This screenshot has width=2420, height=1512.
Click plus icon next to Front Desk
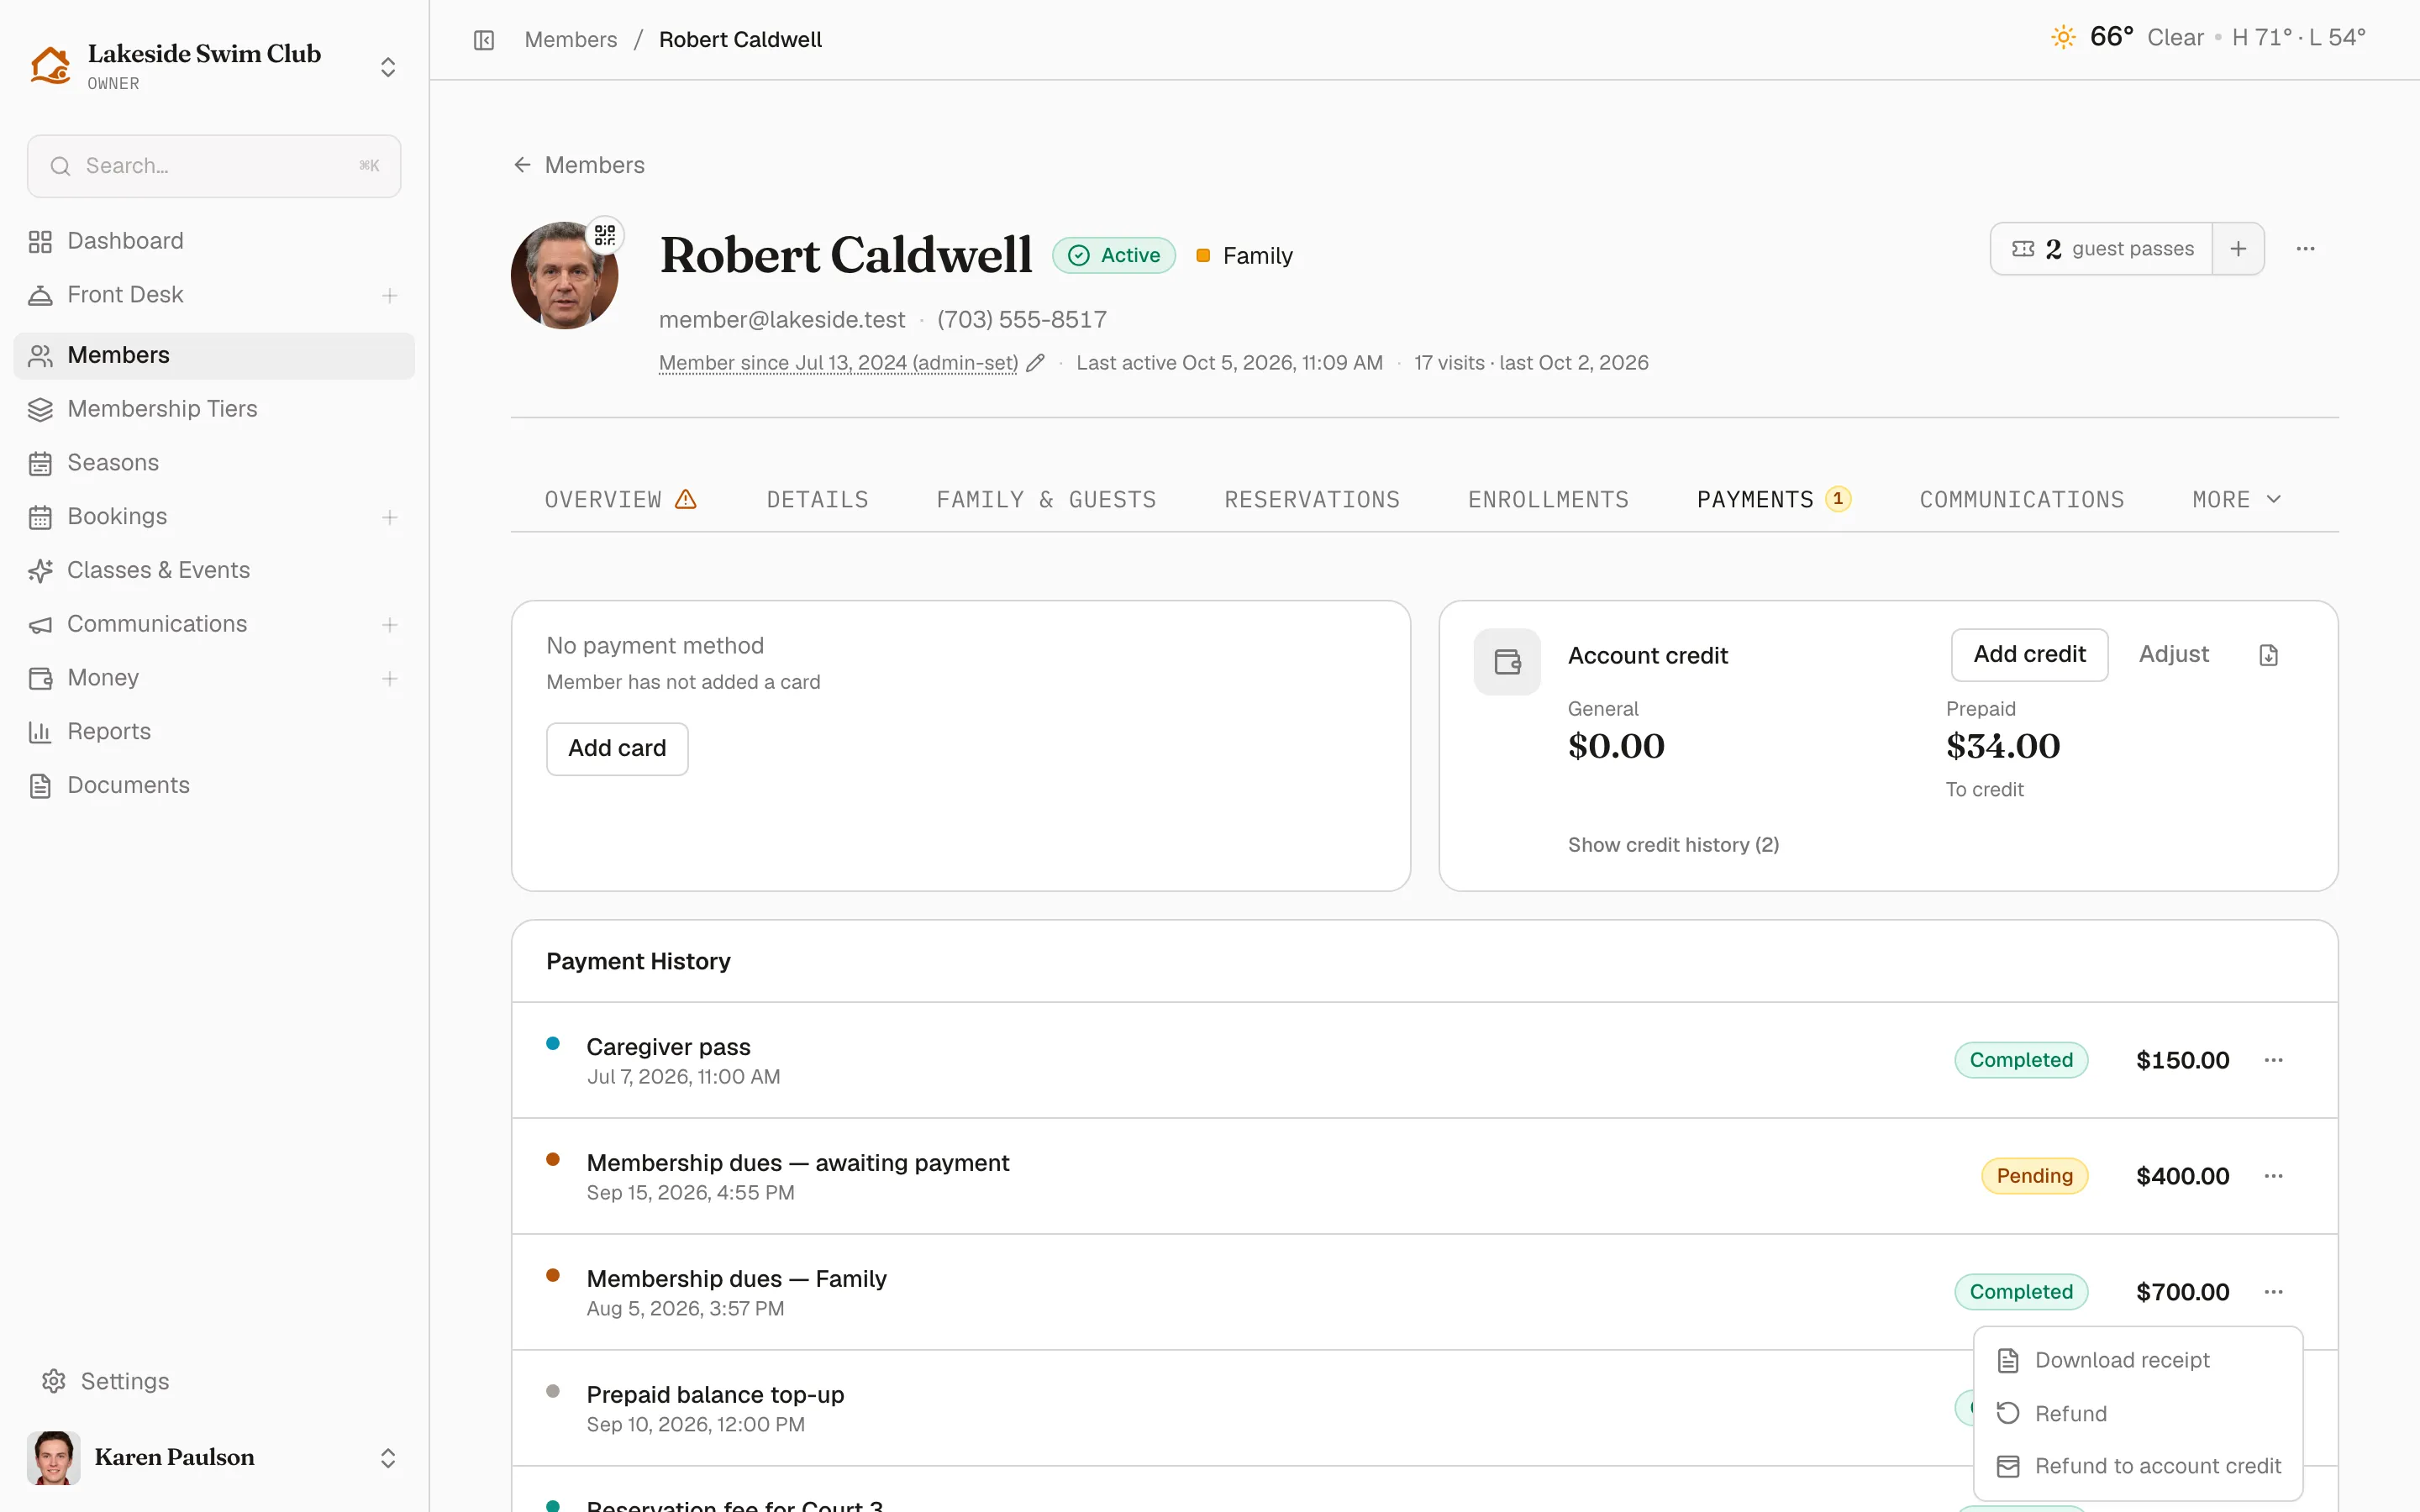[390, 295]
